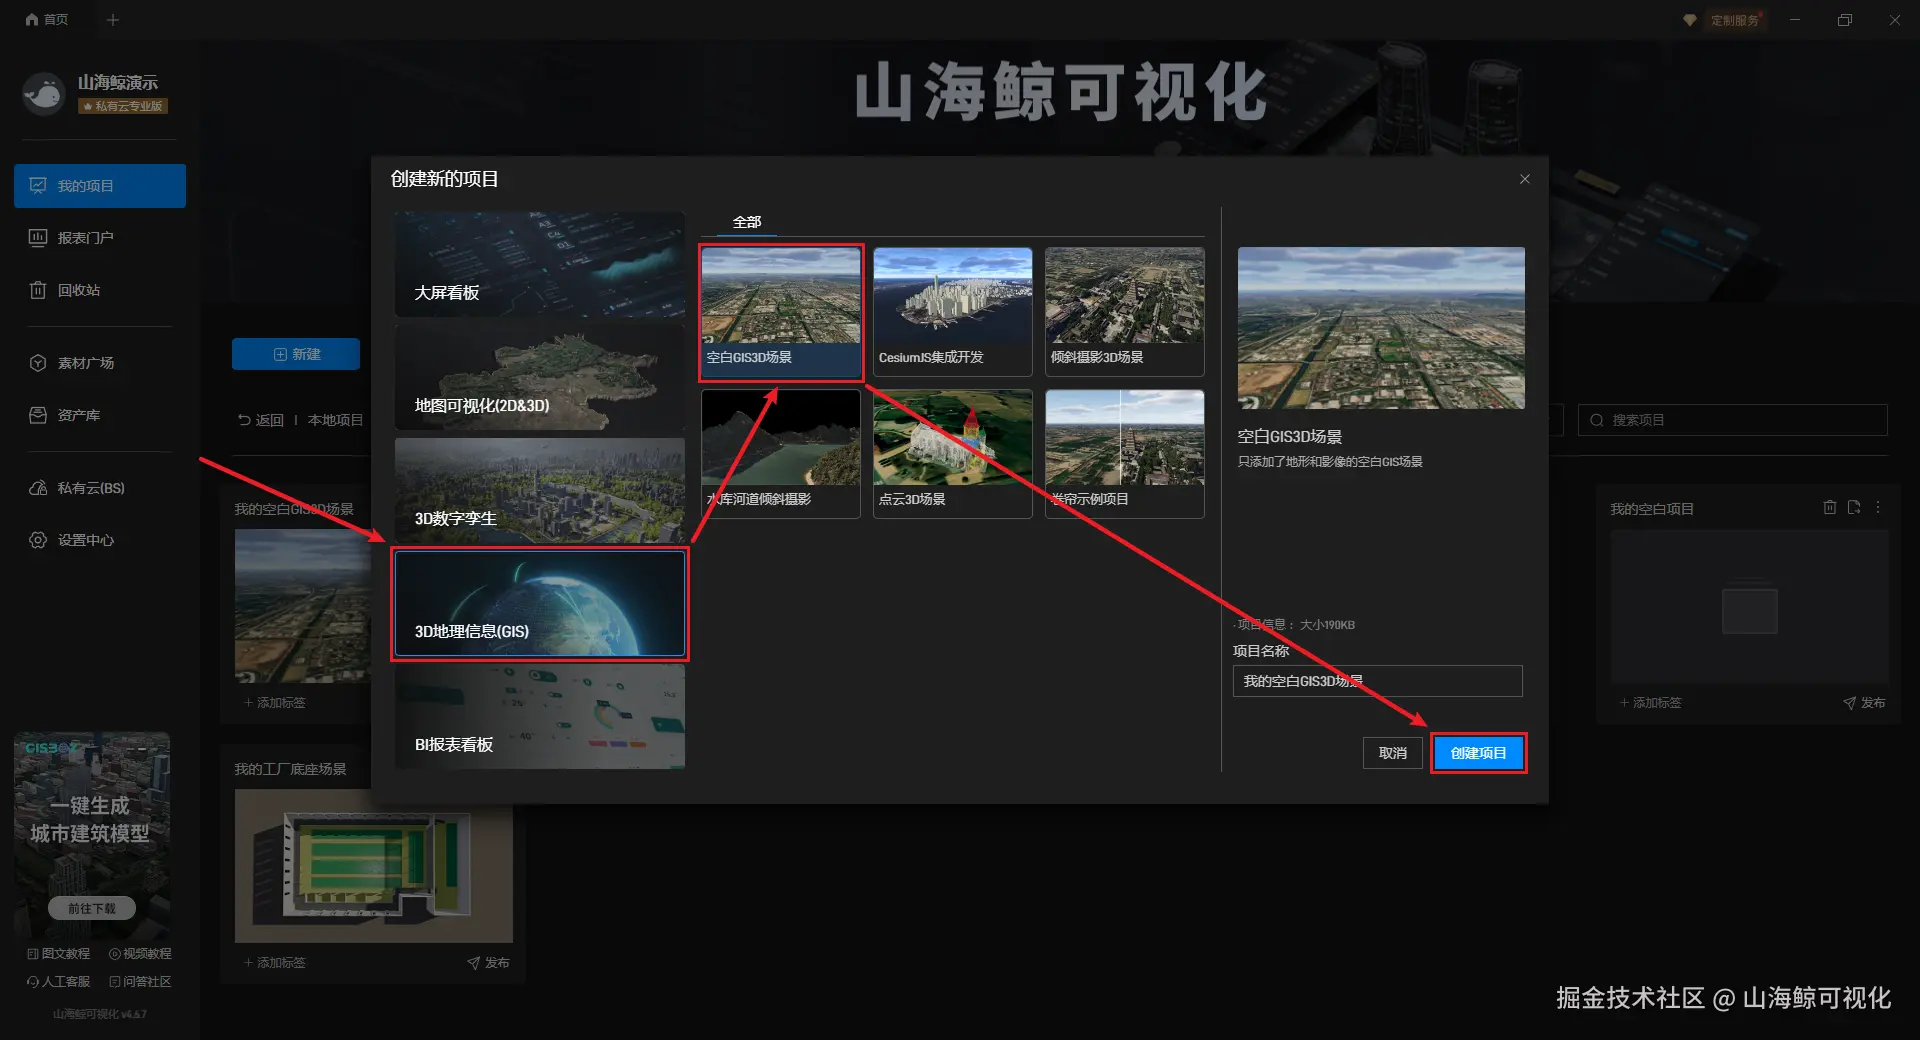
Task: Close the 创建新的项目 dialog
Action: [x=1525, y=179]
